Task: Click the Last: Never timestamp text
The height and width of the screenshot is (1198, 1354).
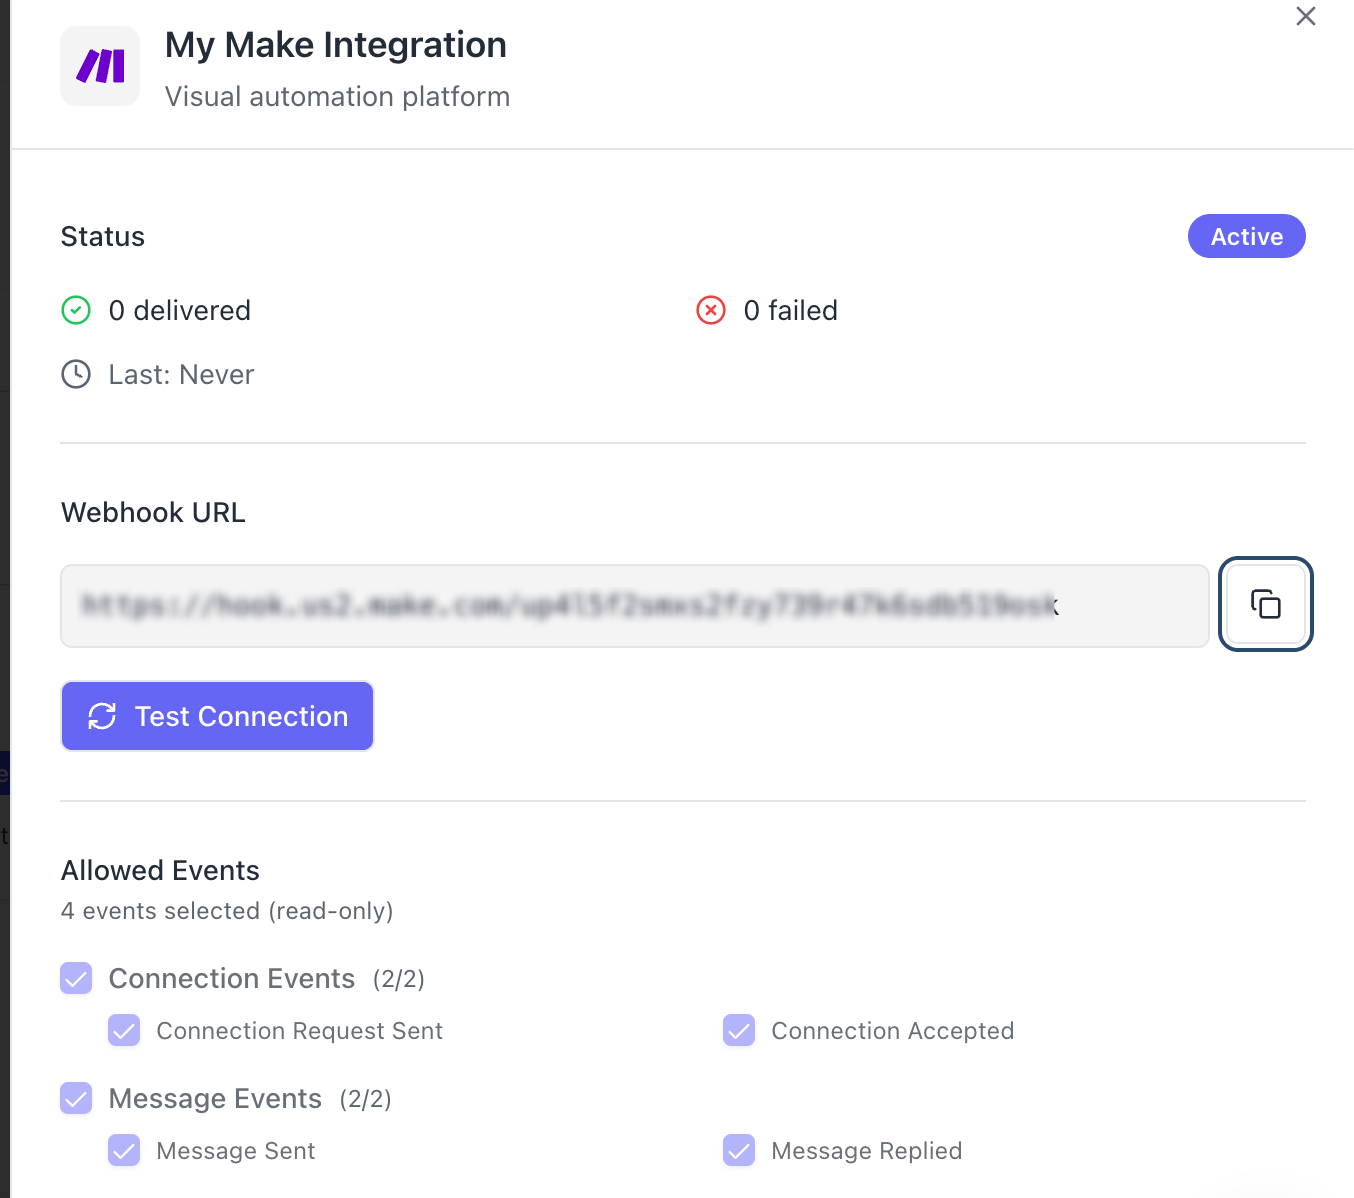Action: coord(181,375)
